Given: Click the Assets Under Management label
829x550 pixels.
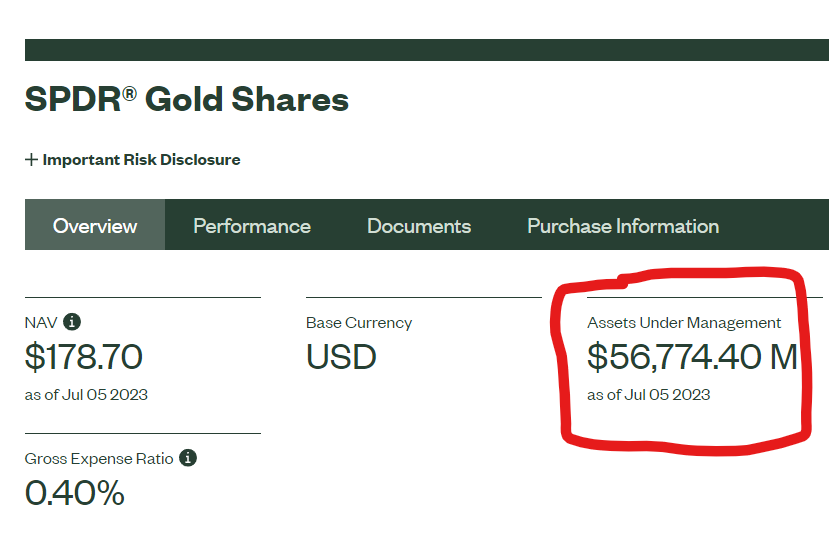Looking at the screenshot, I should click(x=684, y=323).
